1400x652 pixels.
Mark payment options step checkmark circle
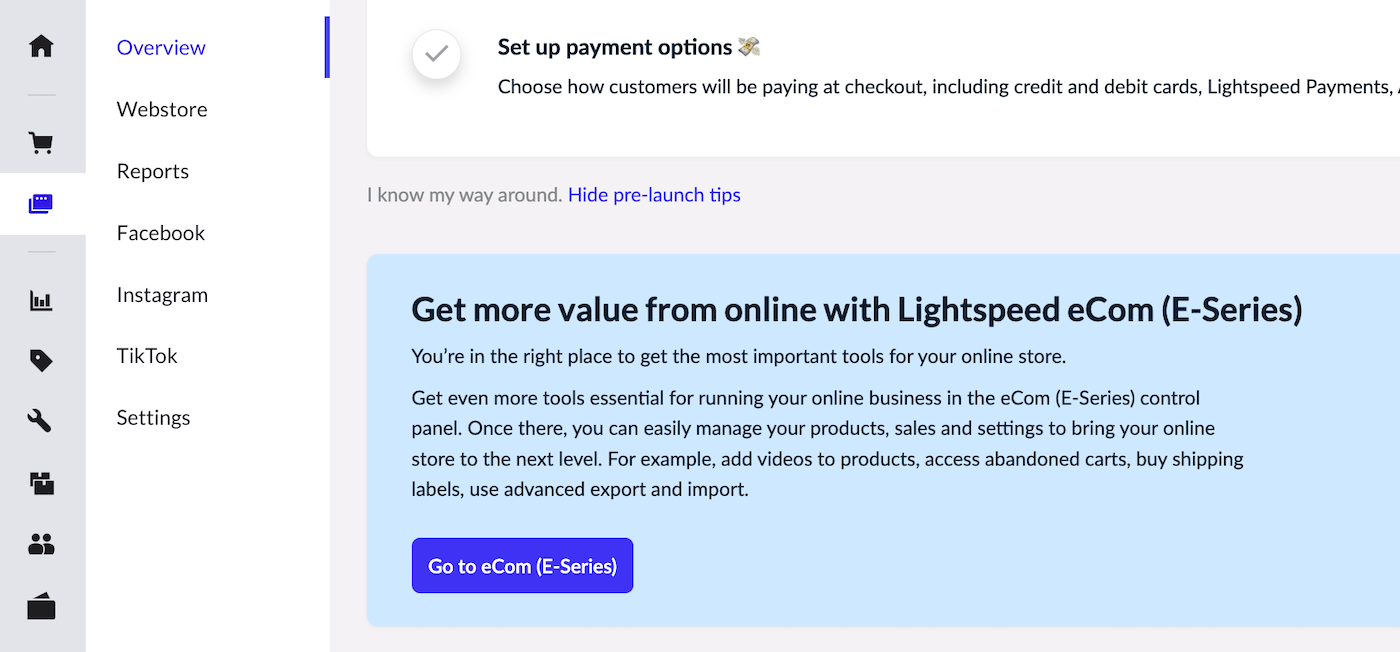pos(436,55)
